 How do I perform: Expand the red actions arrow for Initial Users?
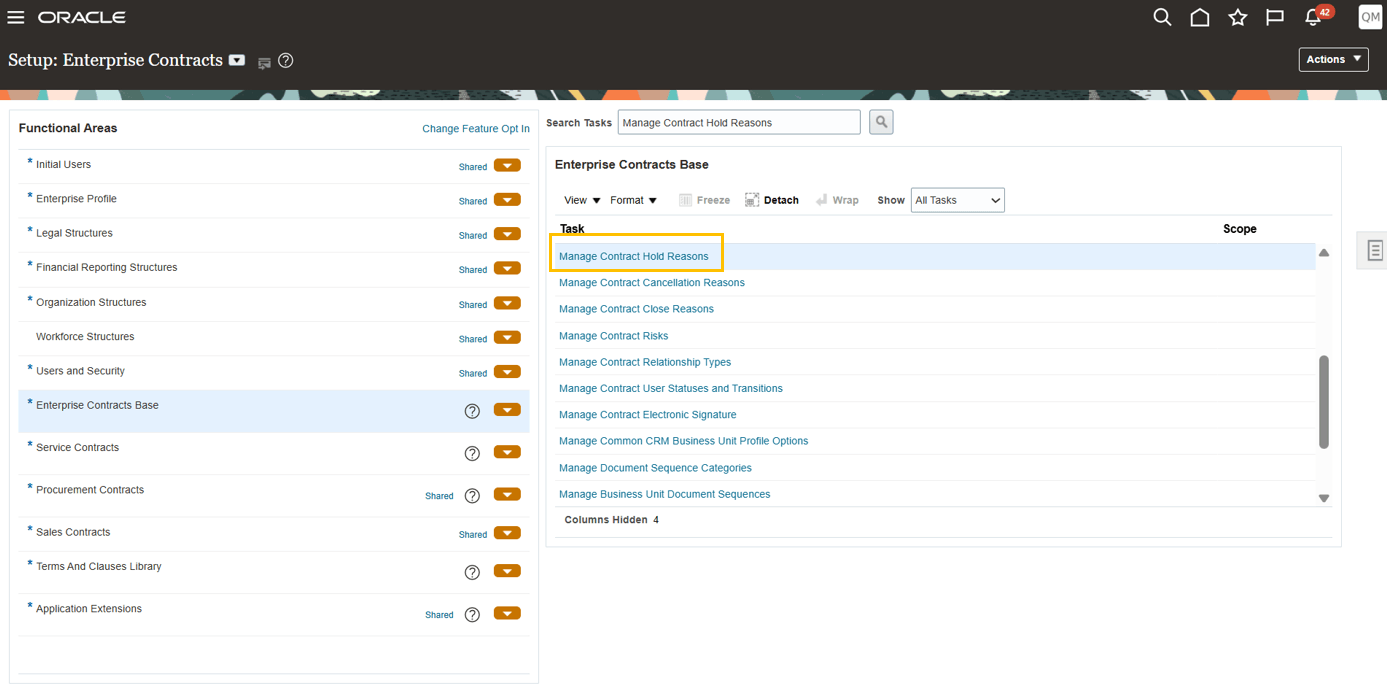tap(507, 165)
